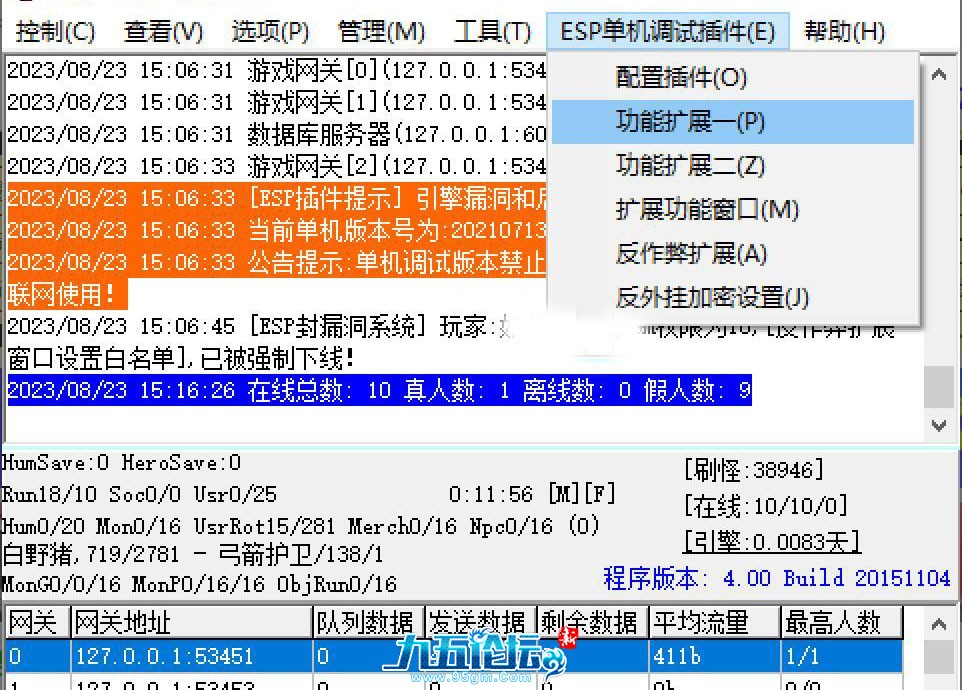Open the 管理(M) menu
This screenshot has height=690, width=962.
click(x=381, y=31)
